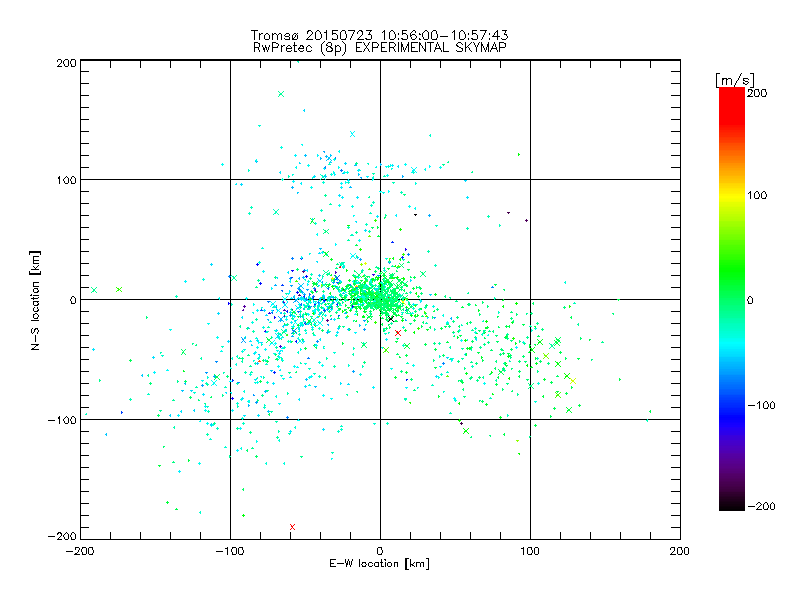The height and width of the screenshot is (600, 800).
Task: Click the E-W axis '100' tick label
Action: pos(530,551)
